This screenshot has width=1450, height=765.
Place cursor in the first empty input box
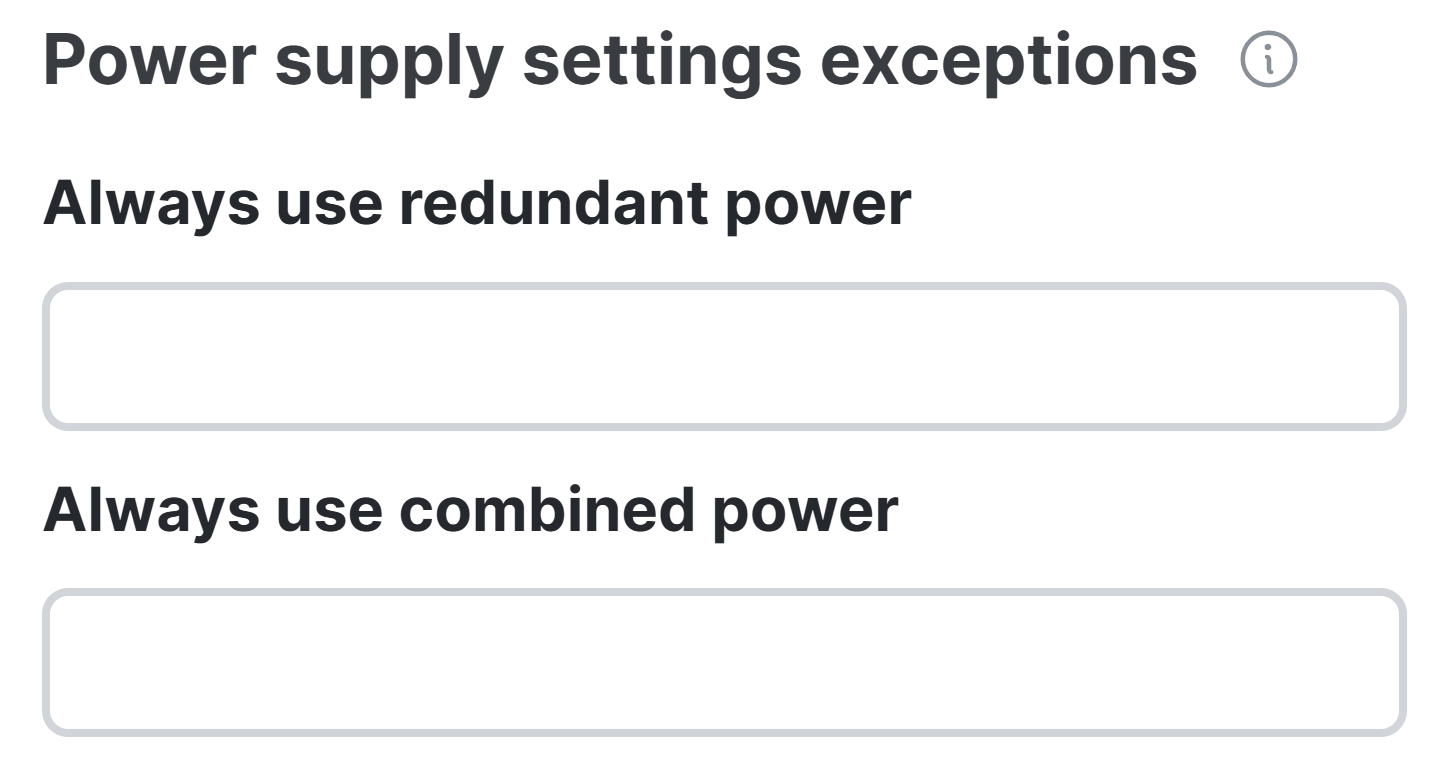coord(724,357)
